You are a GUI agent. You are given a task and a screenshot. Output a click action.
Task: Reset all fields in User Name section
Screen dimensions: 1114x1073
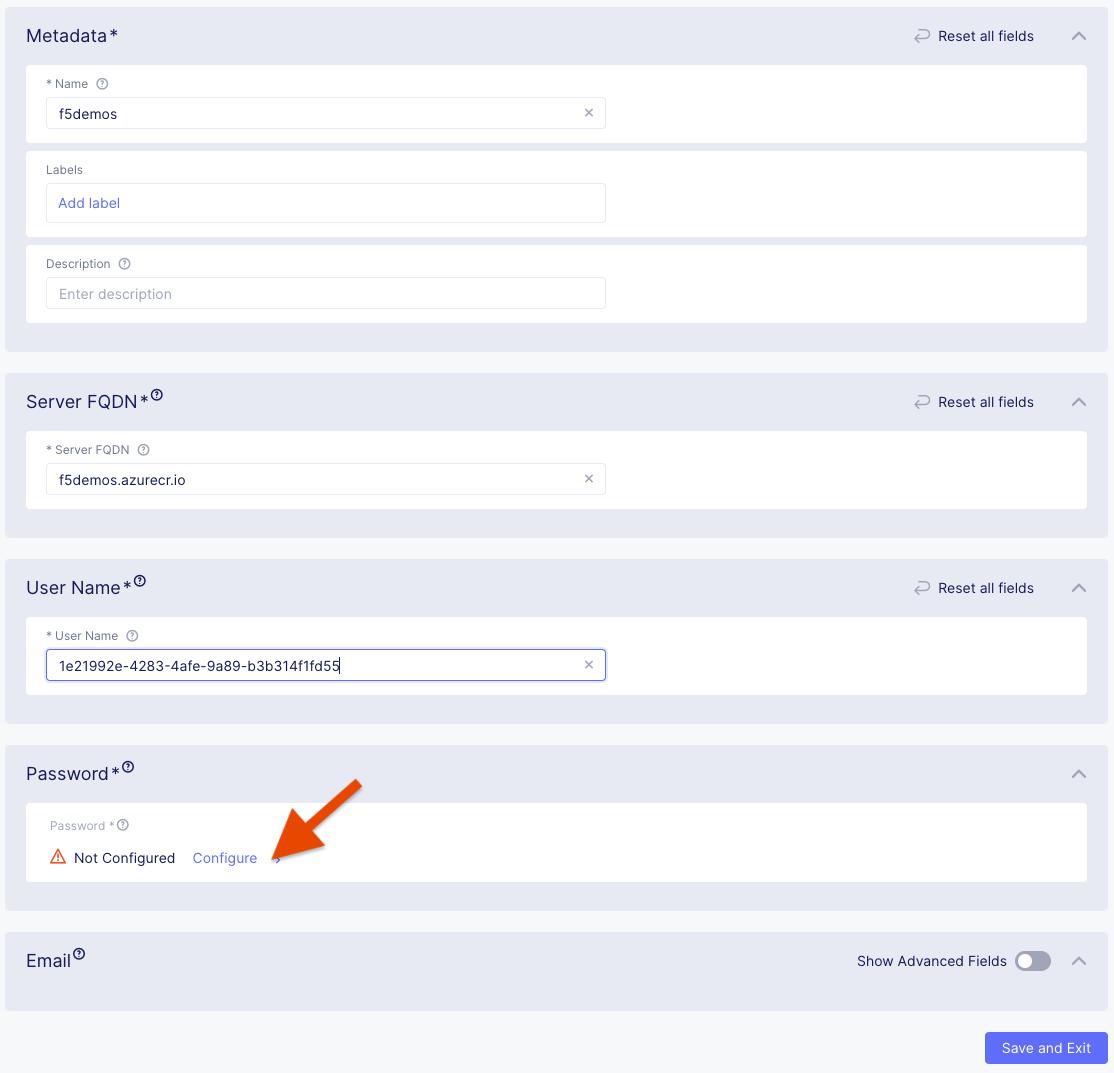[974, 588]
